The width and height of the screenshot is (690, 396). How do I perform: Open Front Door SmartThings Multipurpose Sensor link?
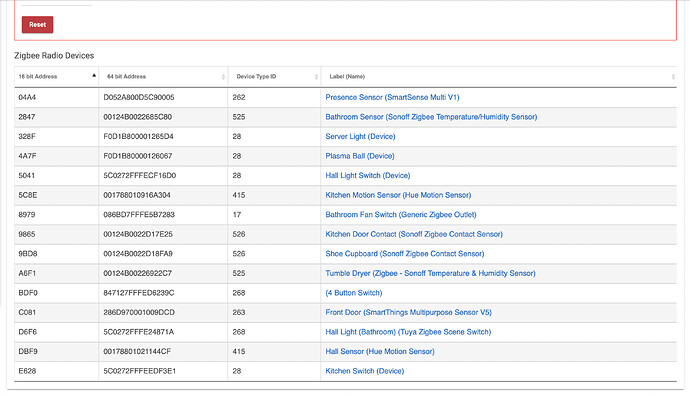408,312
